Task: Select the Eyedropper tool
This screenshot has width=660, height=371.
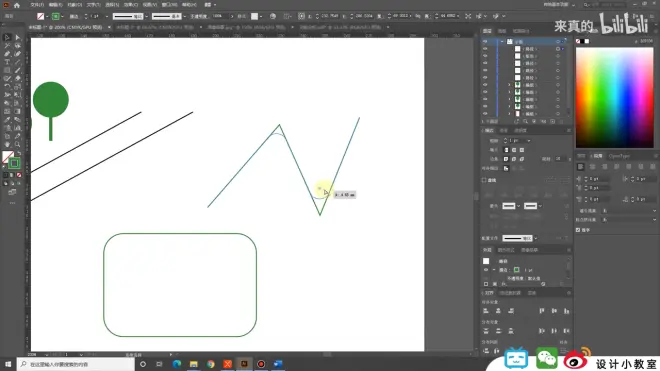Action: click(7, 120)
